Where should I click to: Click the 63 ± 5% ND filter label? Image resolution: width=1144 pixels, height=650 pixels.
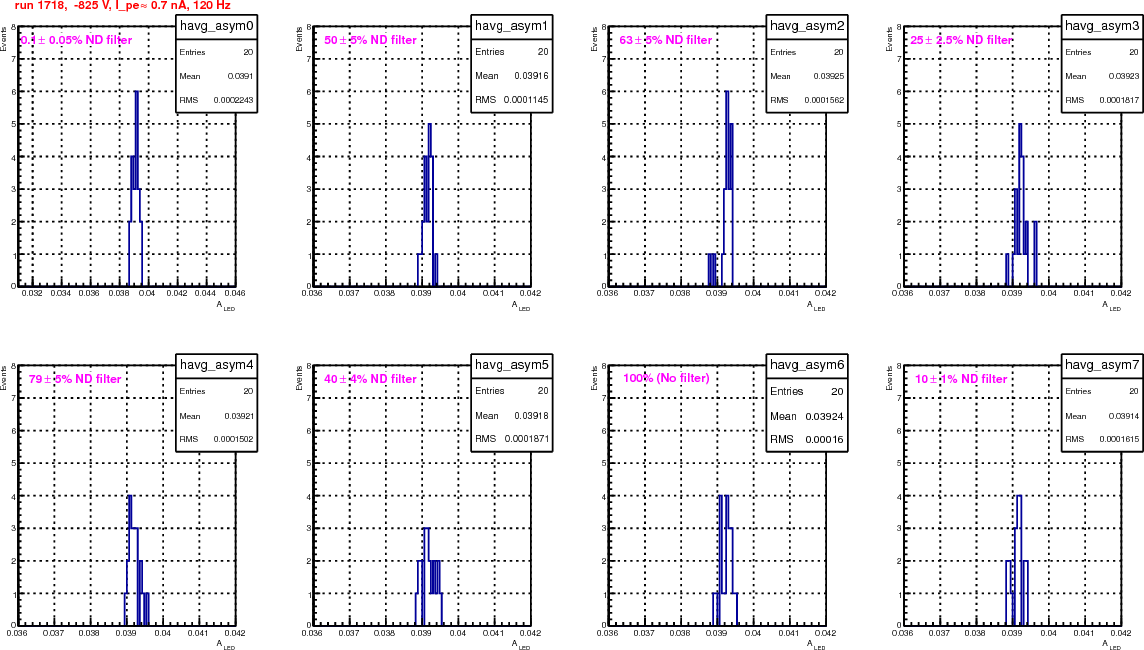(x=665, y=40)
